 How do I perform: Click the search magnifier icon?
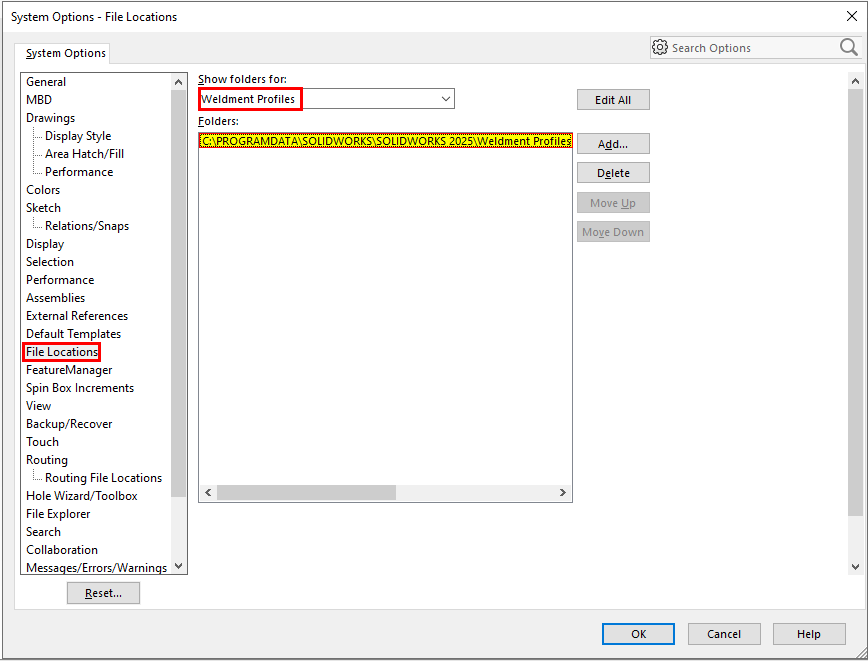(x=848, y=47)
